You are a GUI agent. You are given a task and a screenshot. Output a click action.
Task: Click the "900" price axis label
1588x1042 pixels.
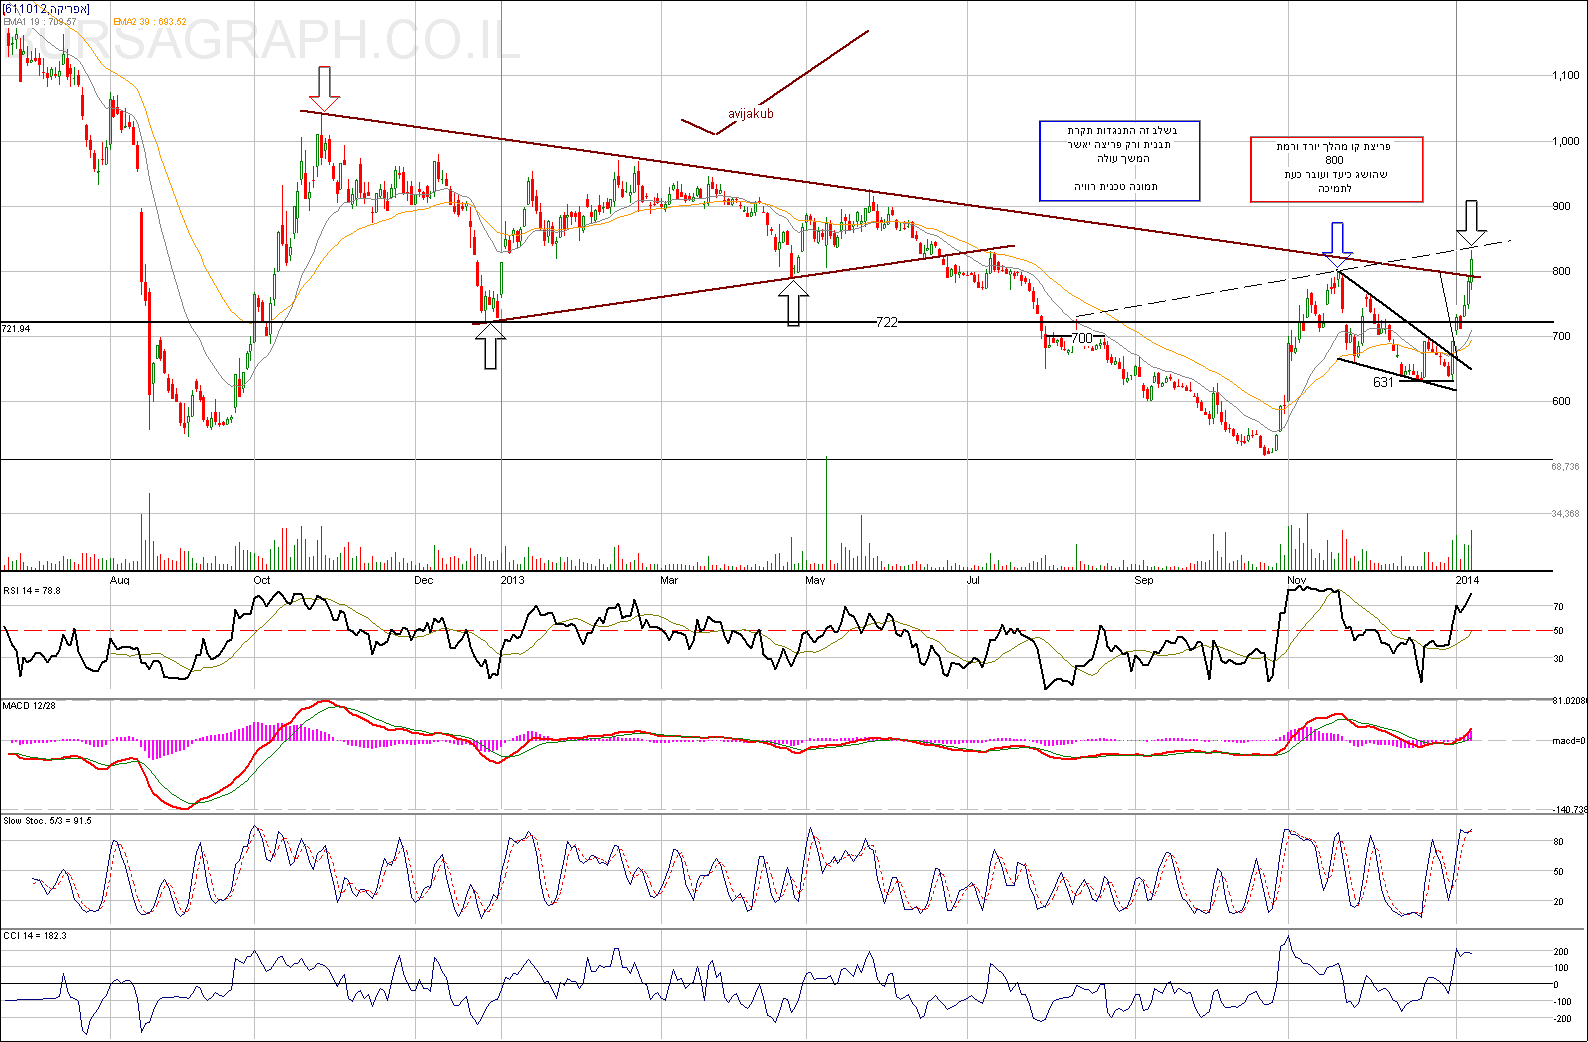coord(1561,206)
